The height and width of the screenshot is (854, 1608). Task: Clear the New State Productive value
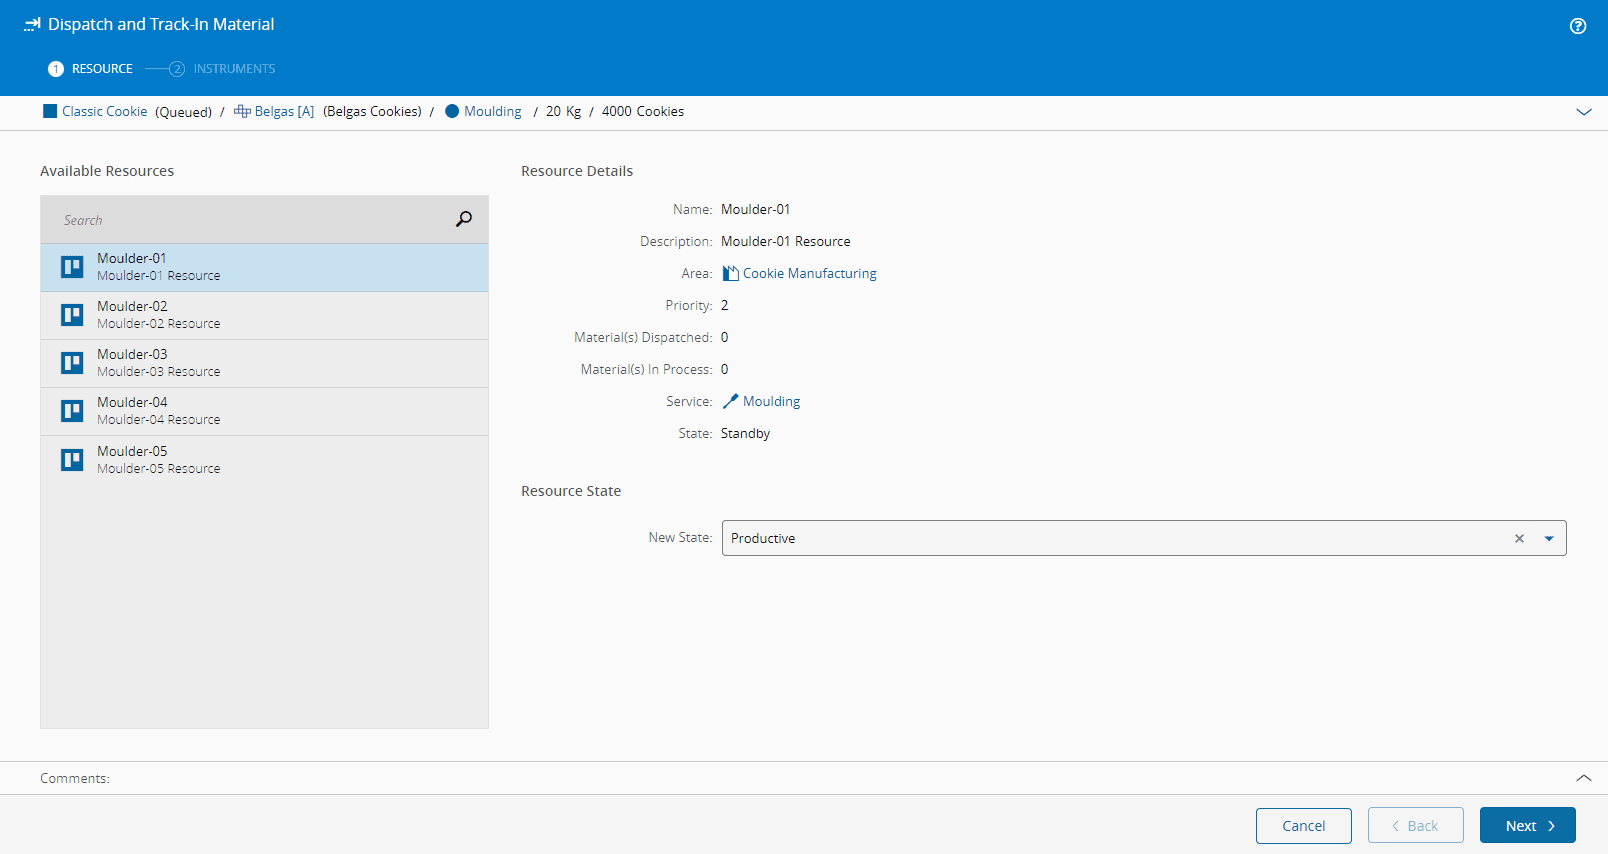coord(1519,538)
